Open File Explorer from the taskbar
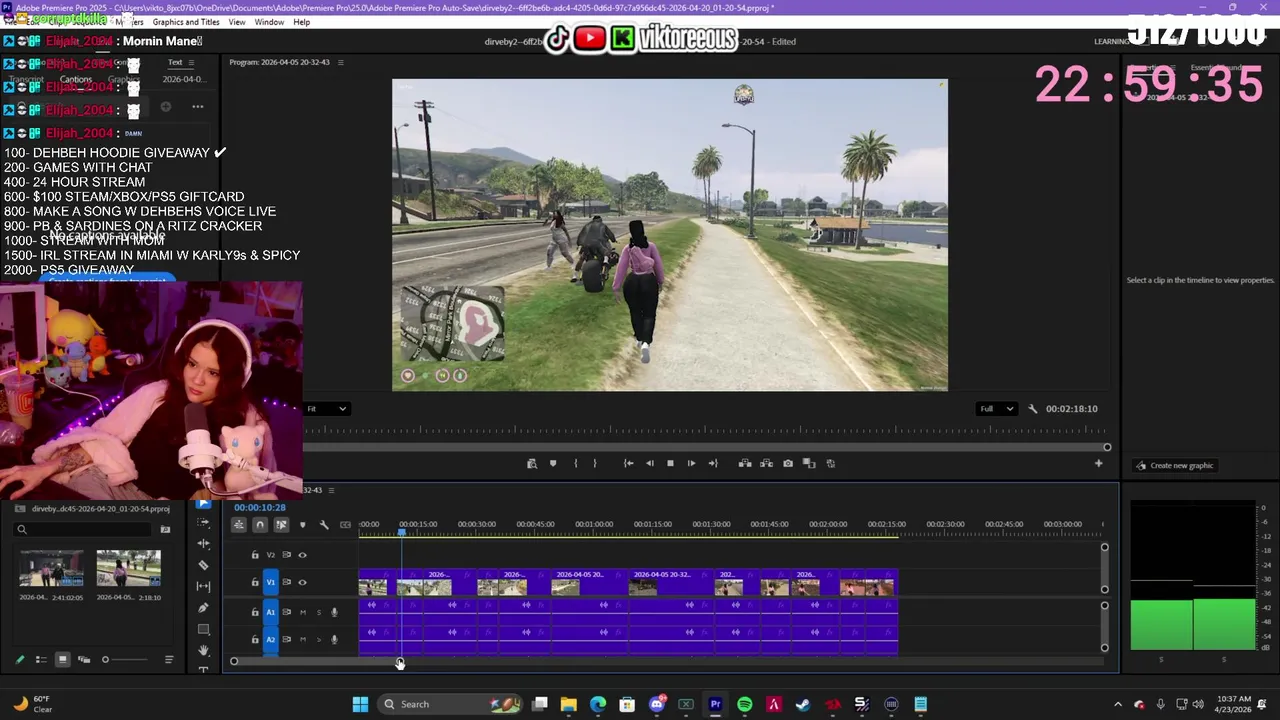 pos(568,704)
